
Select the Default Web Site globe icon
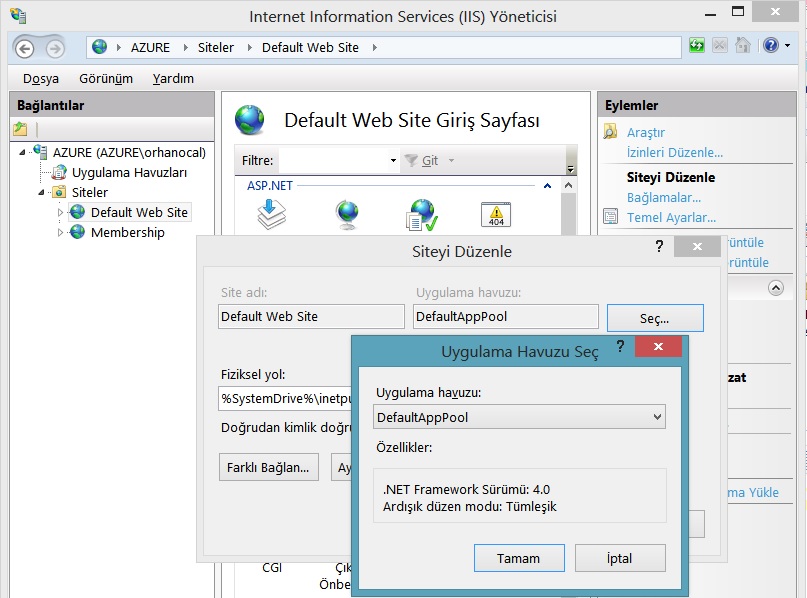[77, 212]
